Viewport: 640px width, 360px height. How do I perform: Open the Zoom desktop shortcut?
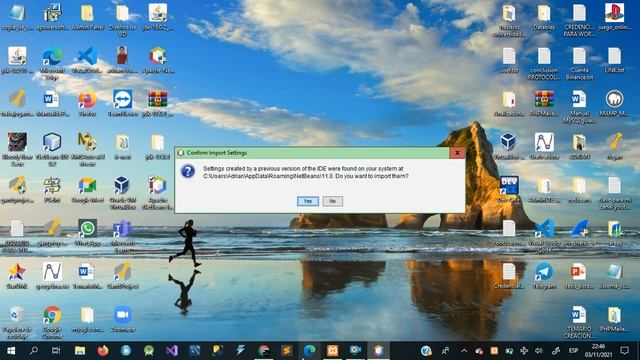pos(122,319)
